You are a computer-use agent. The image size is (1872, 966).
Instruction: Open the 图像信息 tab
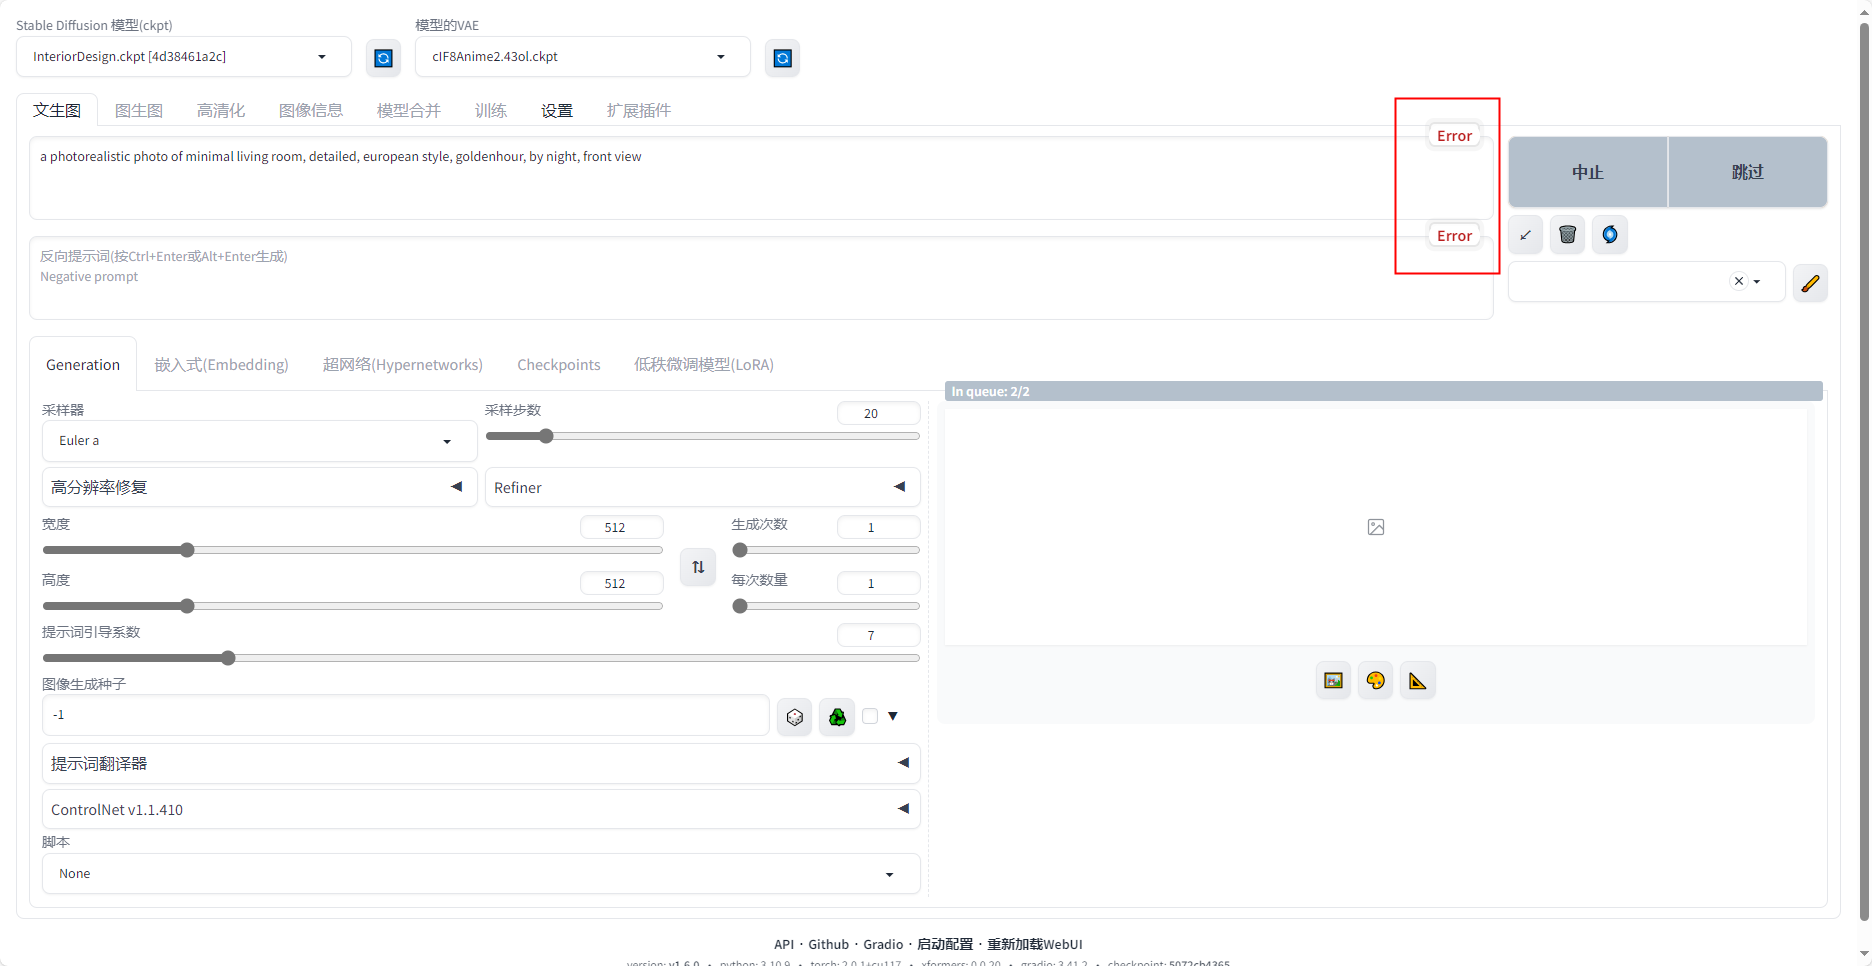click(311, 110)
